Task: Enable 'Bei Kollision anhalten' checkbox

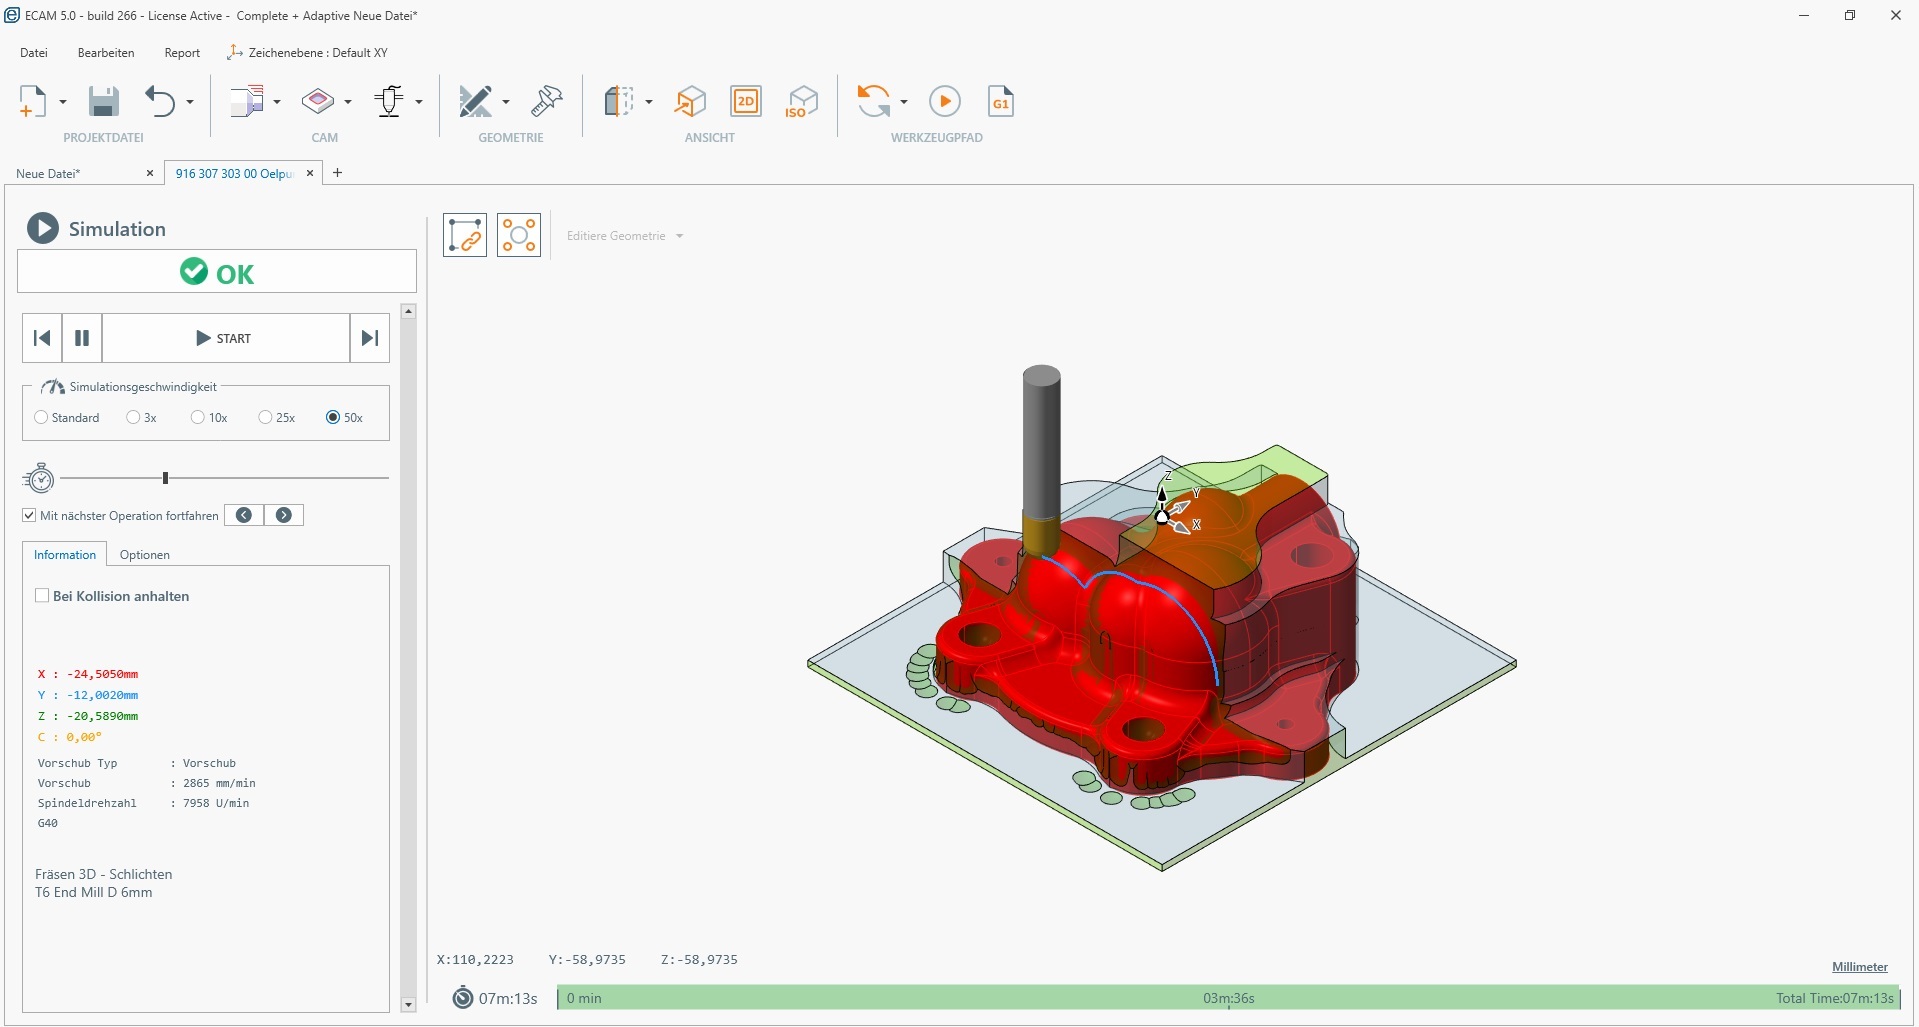Action: tap(42, 596)
